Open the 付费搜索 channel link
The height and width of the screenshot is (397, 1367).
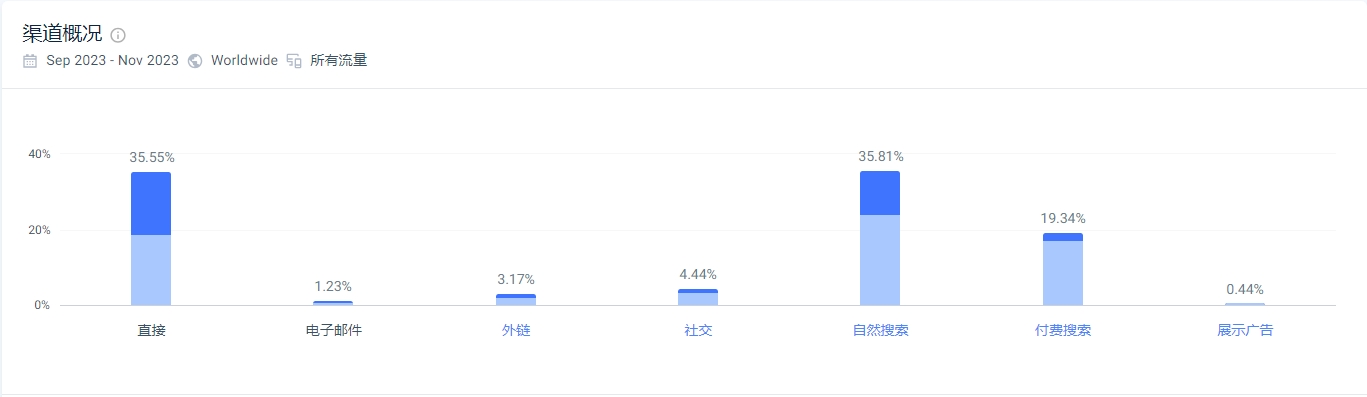point(1063,330)
